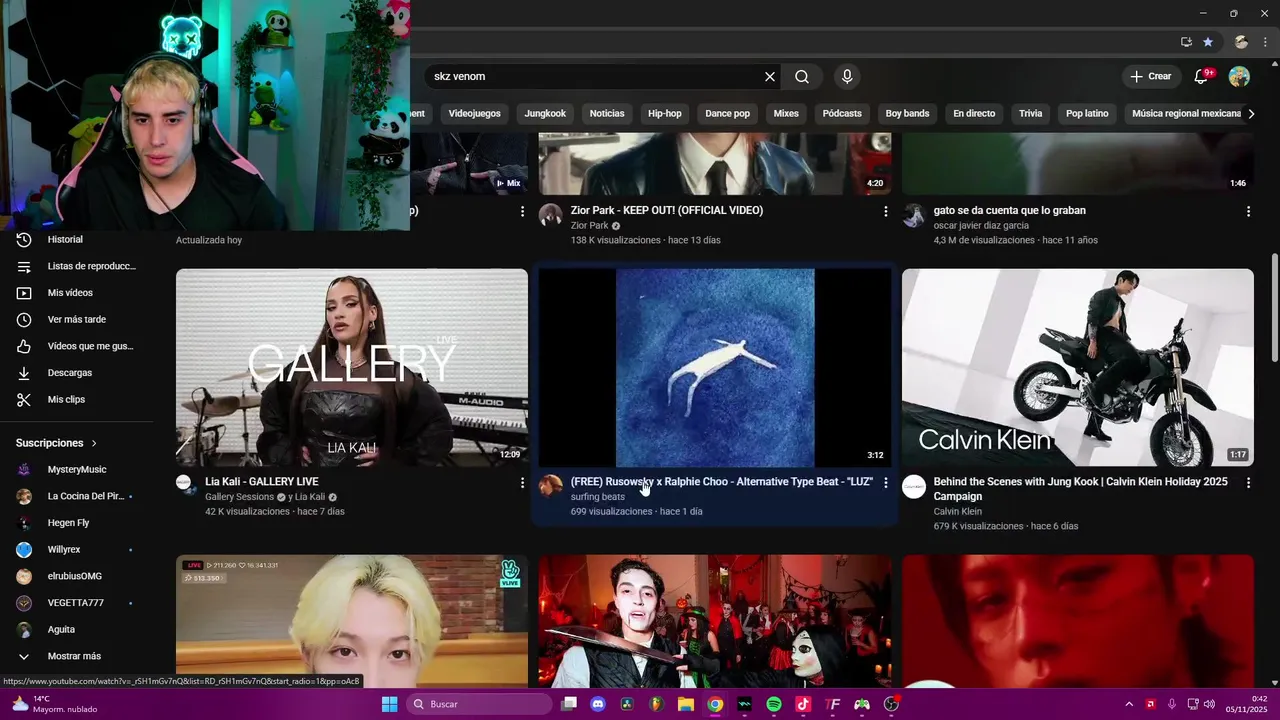The width and height of the screenshot is (1280, 720).
Task: Play the Calvin Klein motorcycle thumbnail
Action: pyautogui.click(x=1078, y=367)
